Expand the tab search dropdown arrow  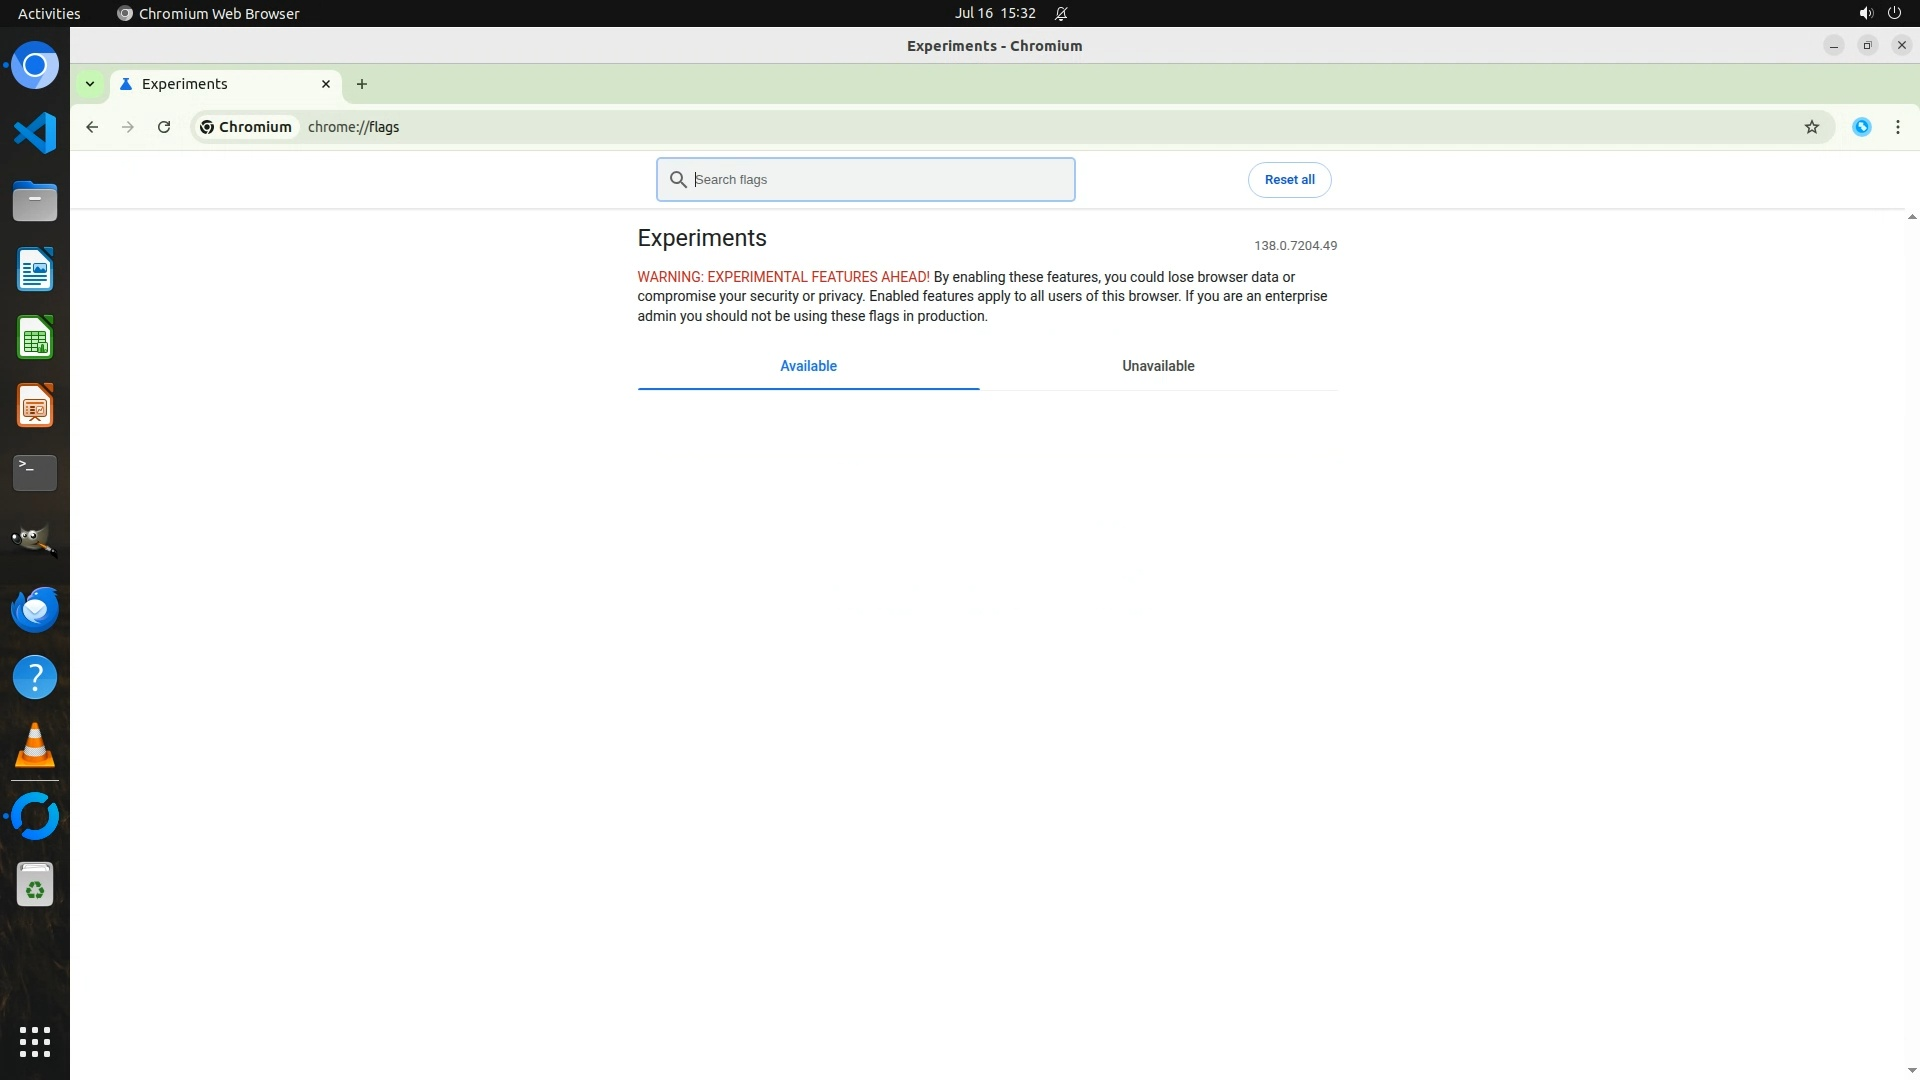point(90,84)
